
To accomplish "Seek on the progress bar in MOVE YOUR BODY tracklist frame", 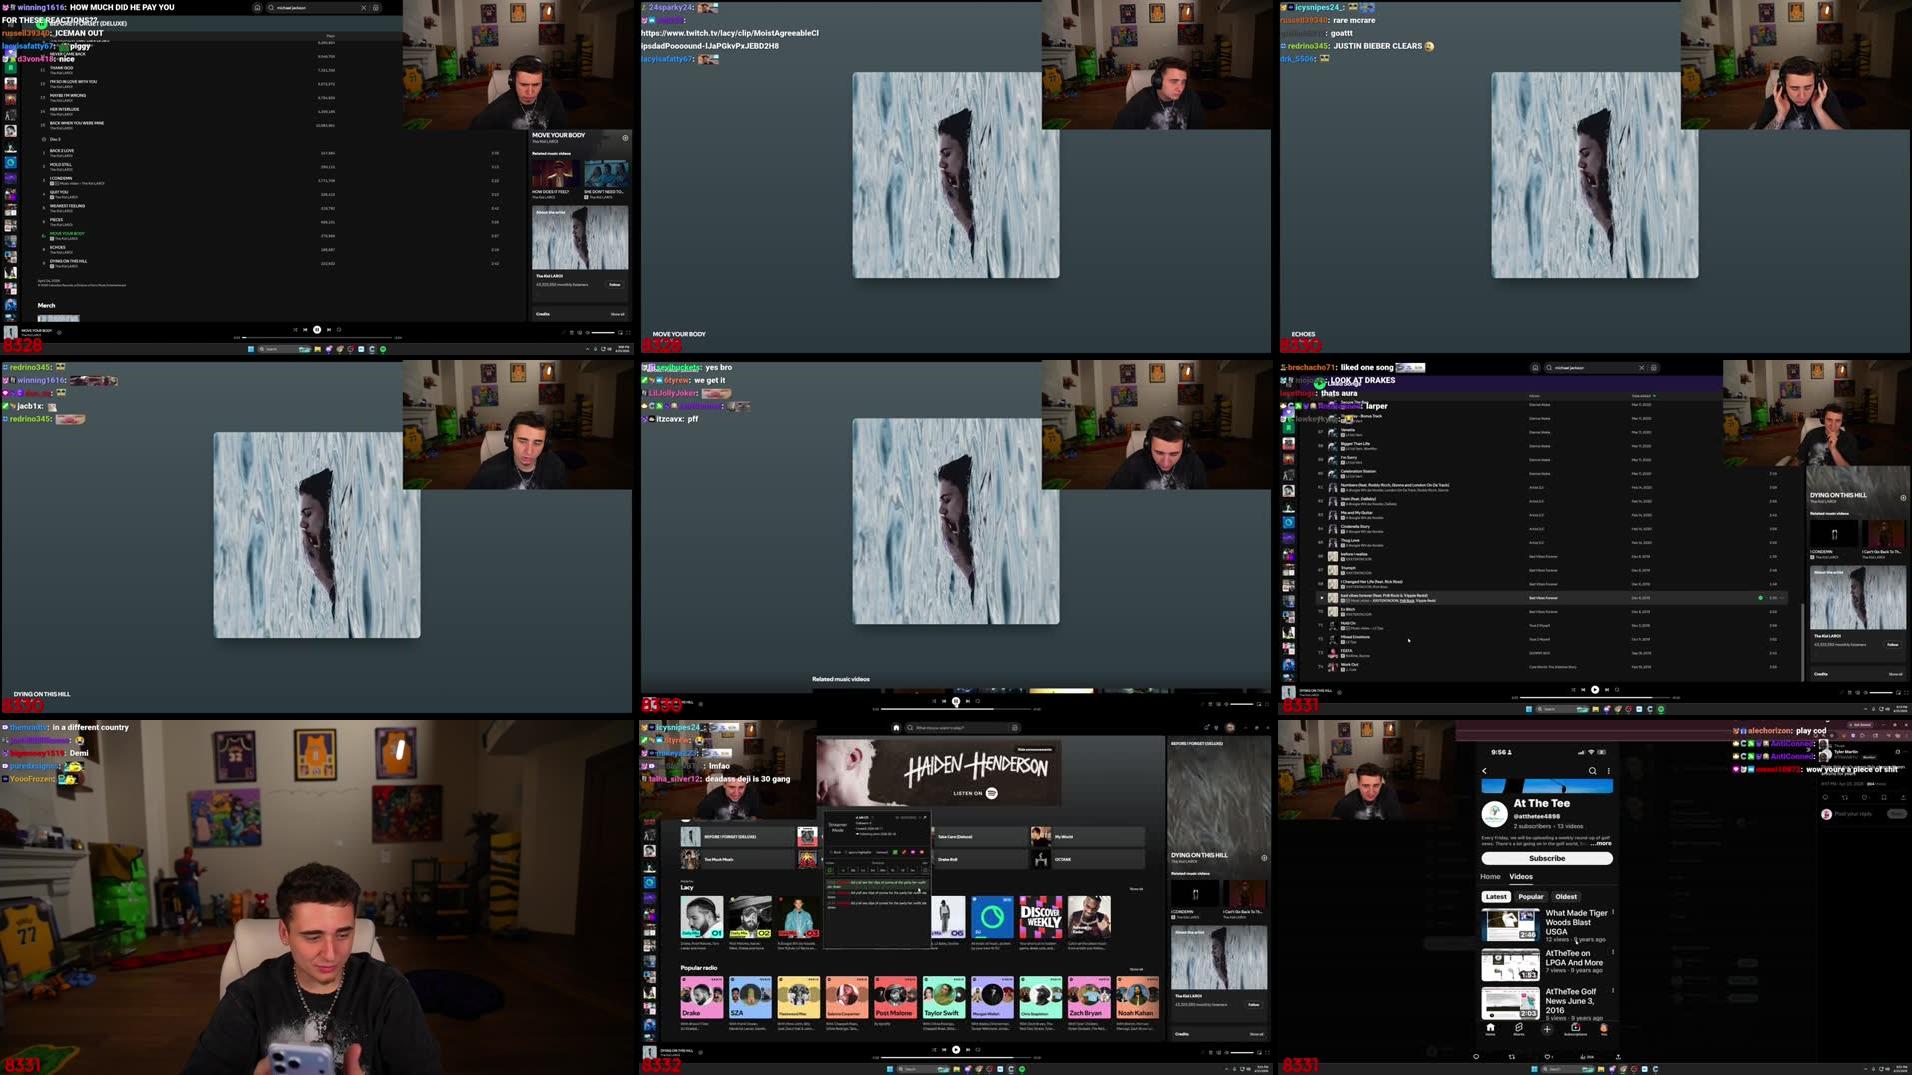I will pos(317,338).
